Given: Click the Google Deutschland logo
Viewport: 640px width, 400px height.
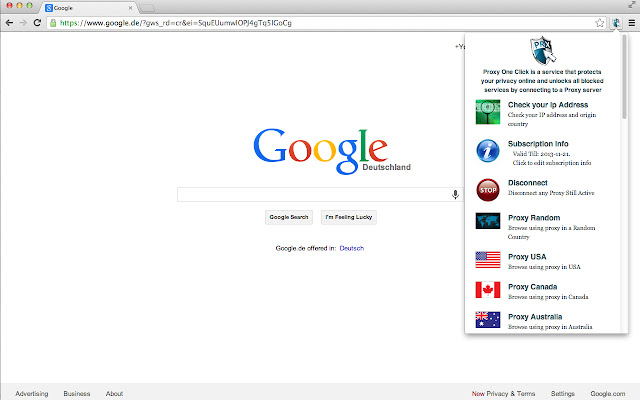Looking at the screenshot, I should point(331,151).
